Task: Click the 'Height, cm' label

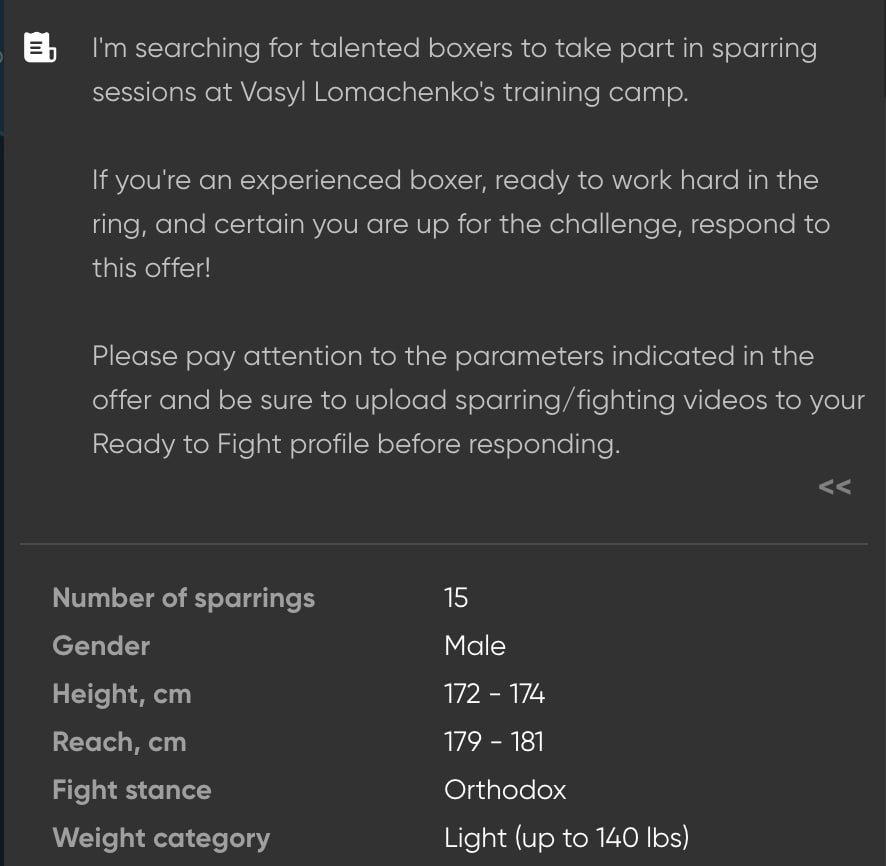Action: click(x=121, y=694)
